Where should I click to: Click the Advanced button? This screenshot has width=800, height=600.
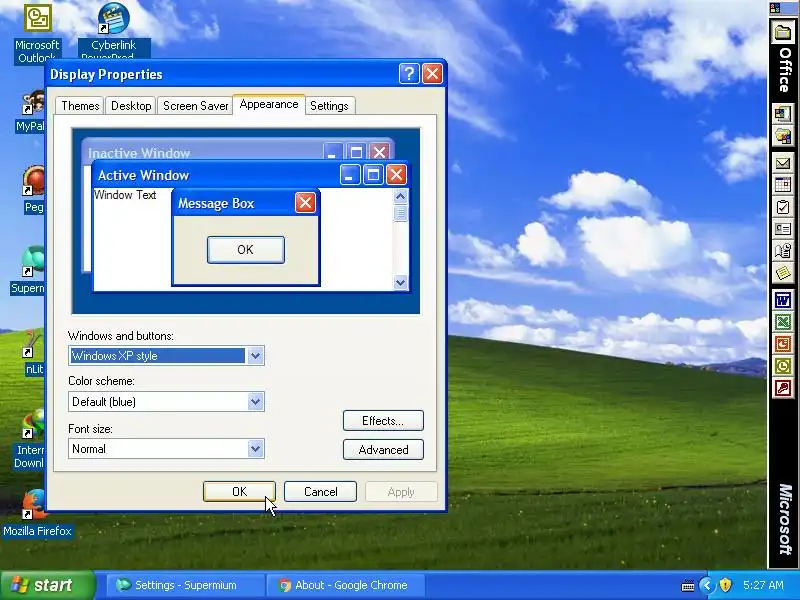click(383, 449)
